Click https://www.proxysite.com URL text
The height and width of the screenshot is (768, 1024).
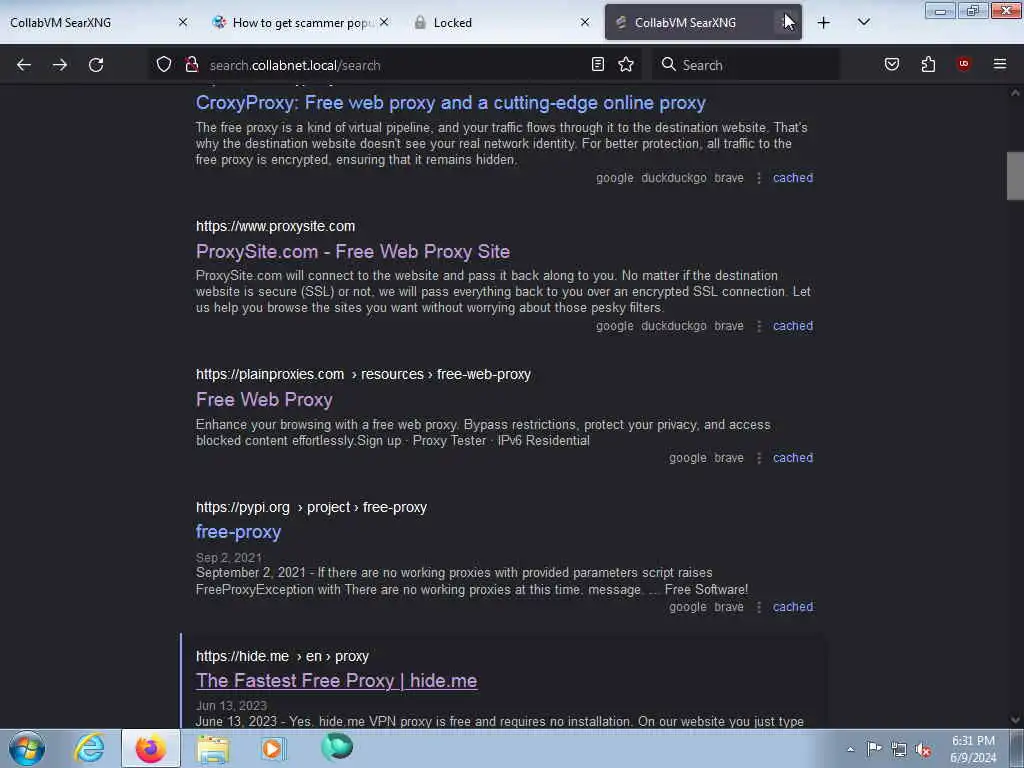(276, 226)
